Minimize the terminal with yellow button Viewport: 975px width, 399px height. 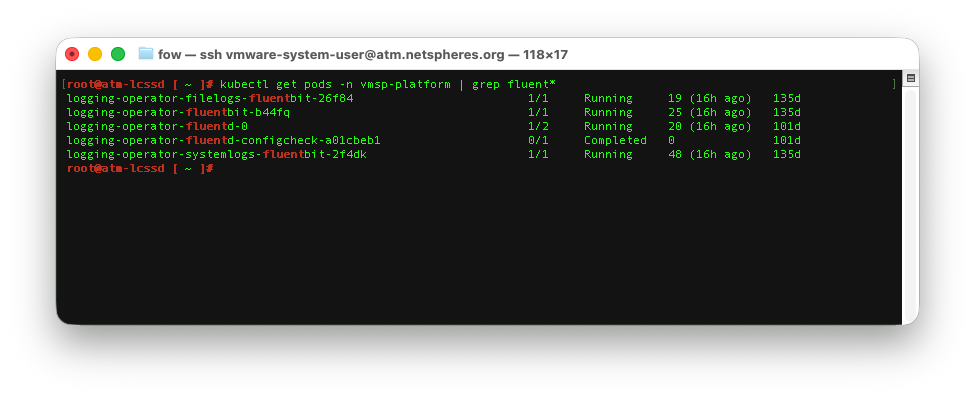tap(95, 54)
